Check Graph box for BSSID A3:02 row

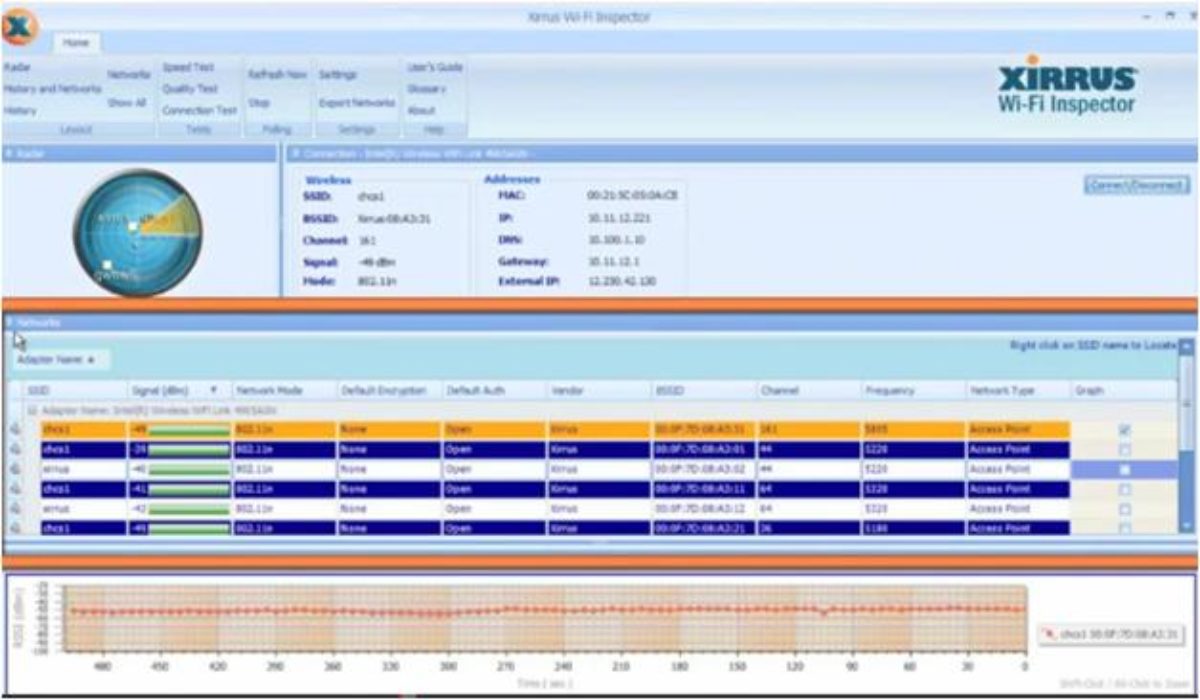tap(1125, 469)
